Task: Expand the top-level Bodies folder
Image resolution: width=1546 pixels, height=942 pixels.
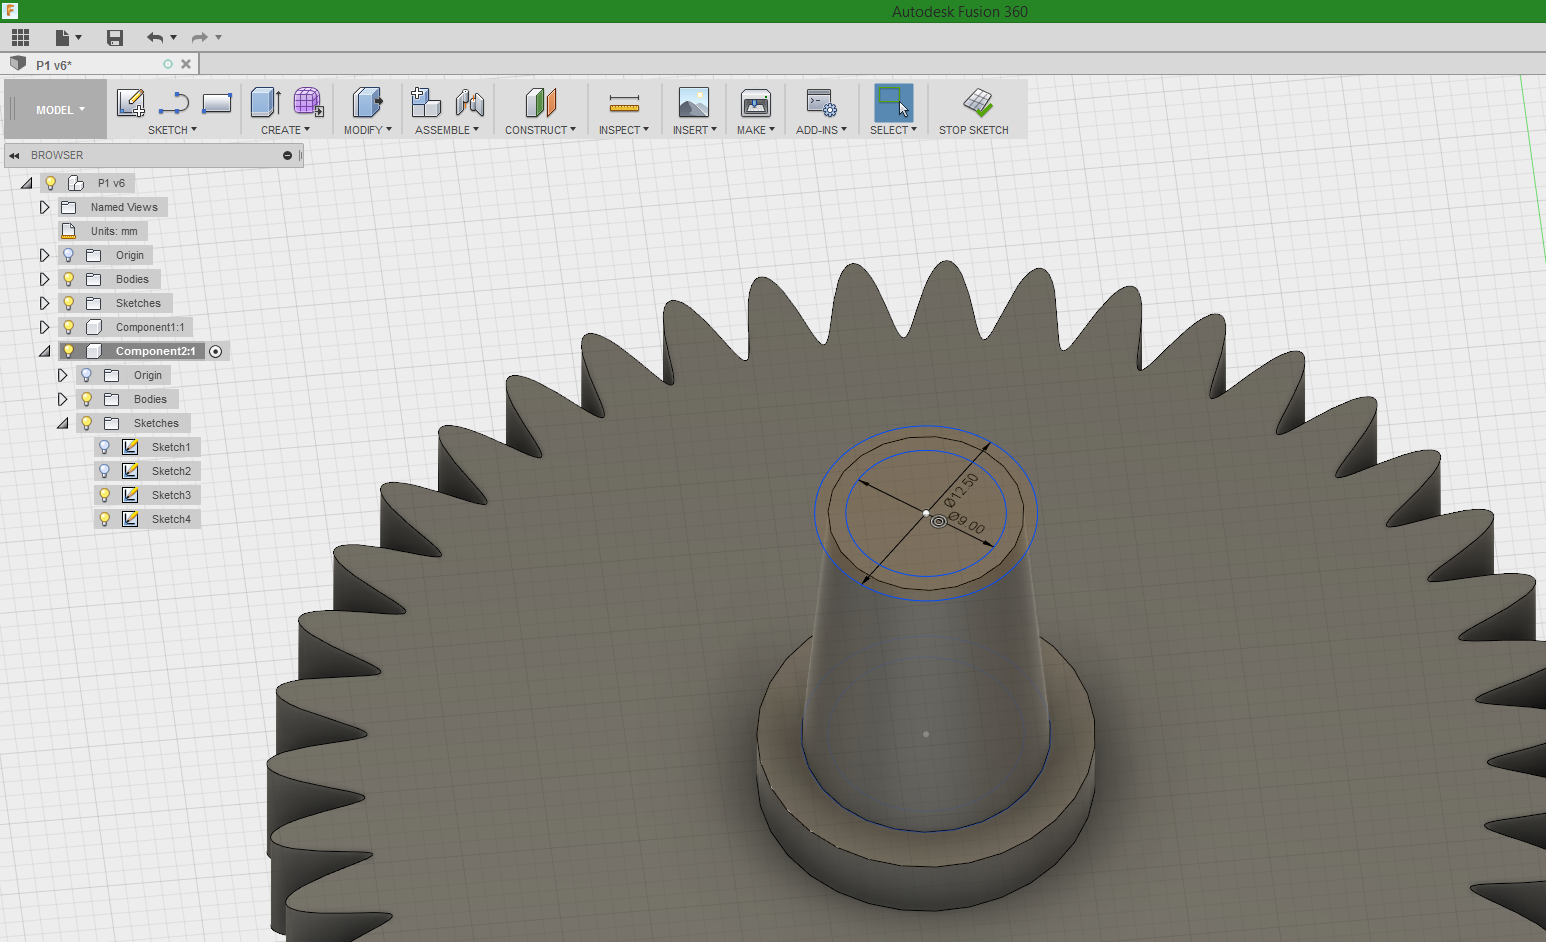Action: (x=44, y=279)
